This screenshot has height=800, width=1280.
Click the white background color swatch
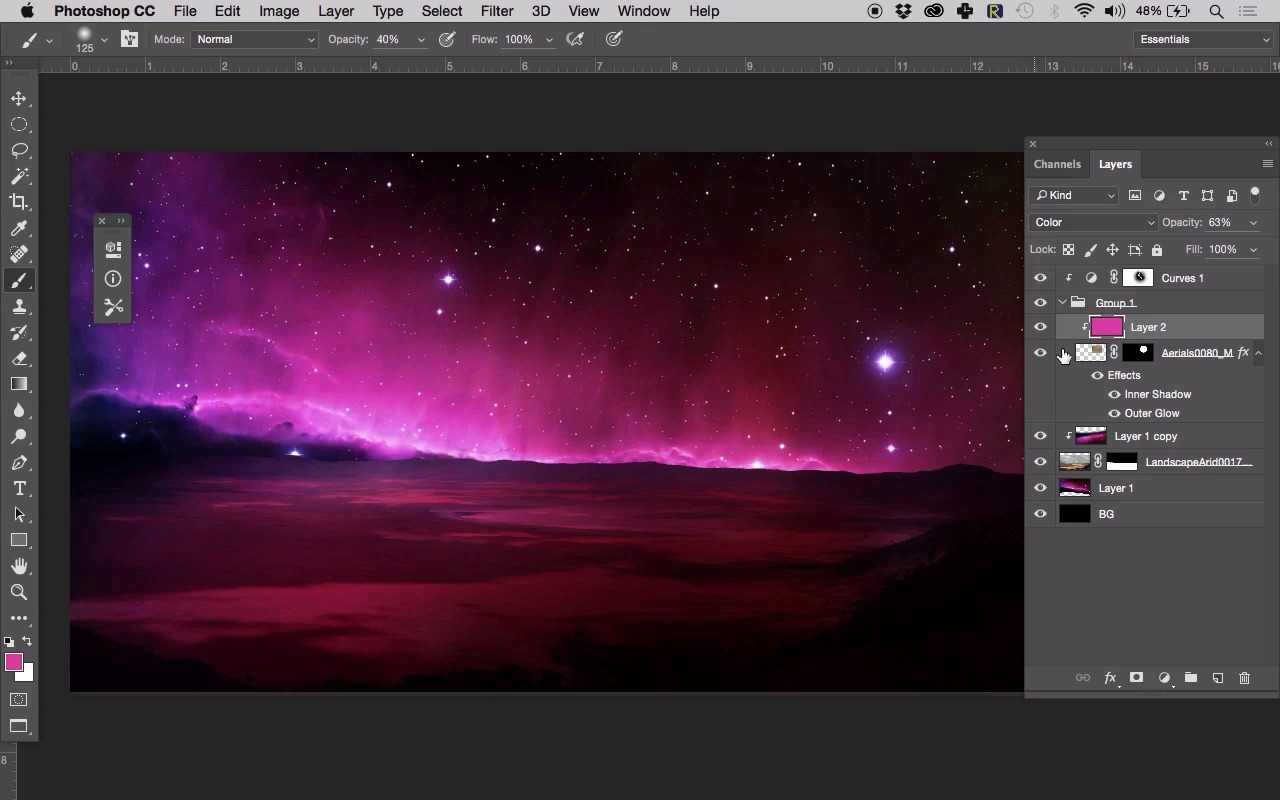point(28,674)
